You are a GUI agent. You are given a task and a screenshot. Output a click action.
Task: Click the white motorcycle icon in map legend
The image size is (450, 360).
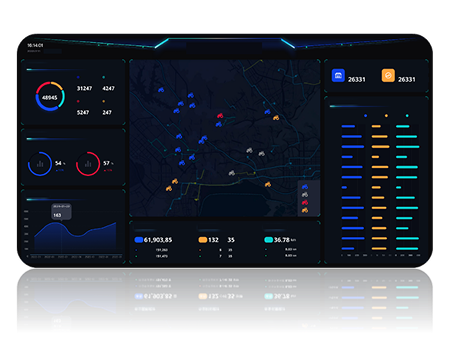[x=305, y=195]
